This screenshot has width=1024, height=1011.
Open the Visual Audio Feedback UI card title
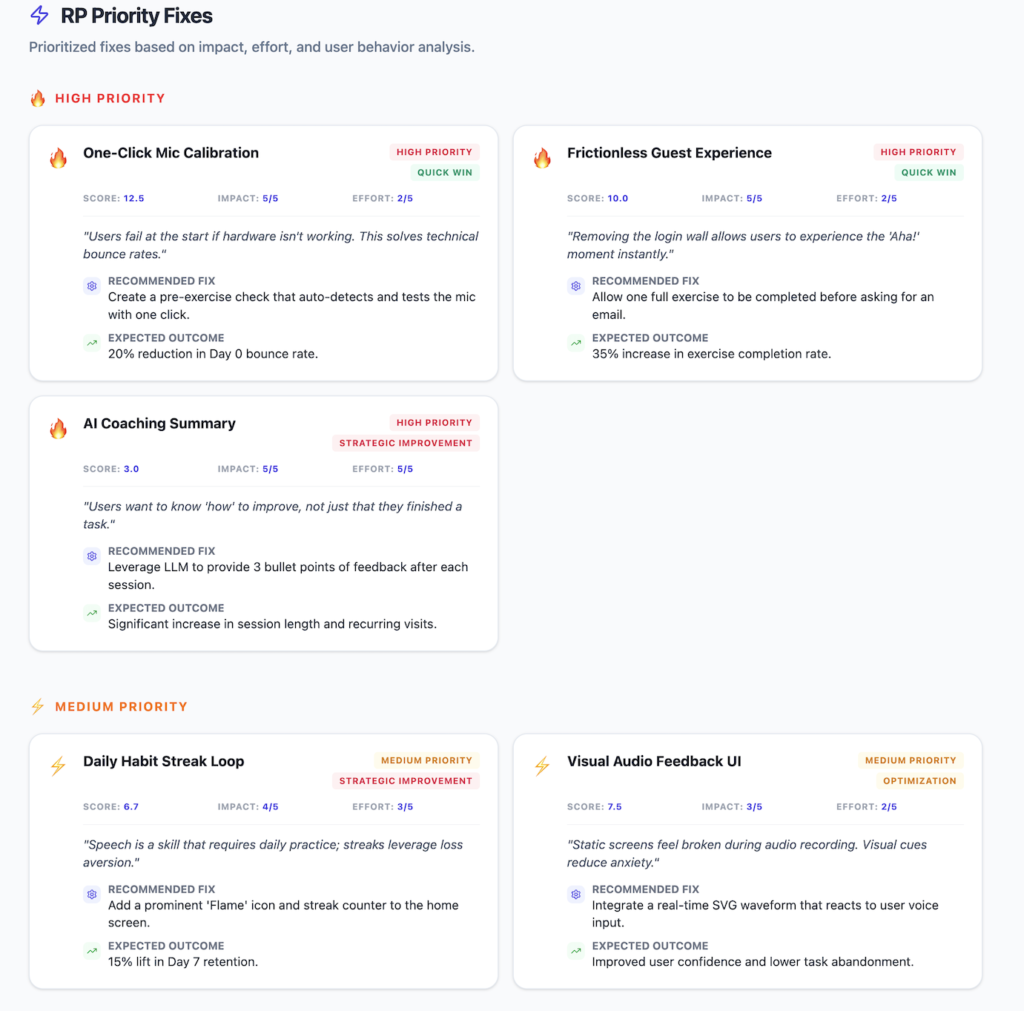click(654, 762)
